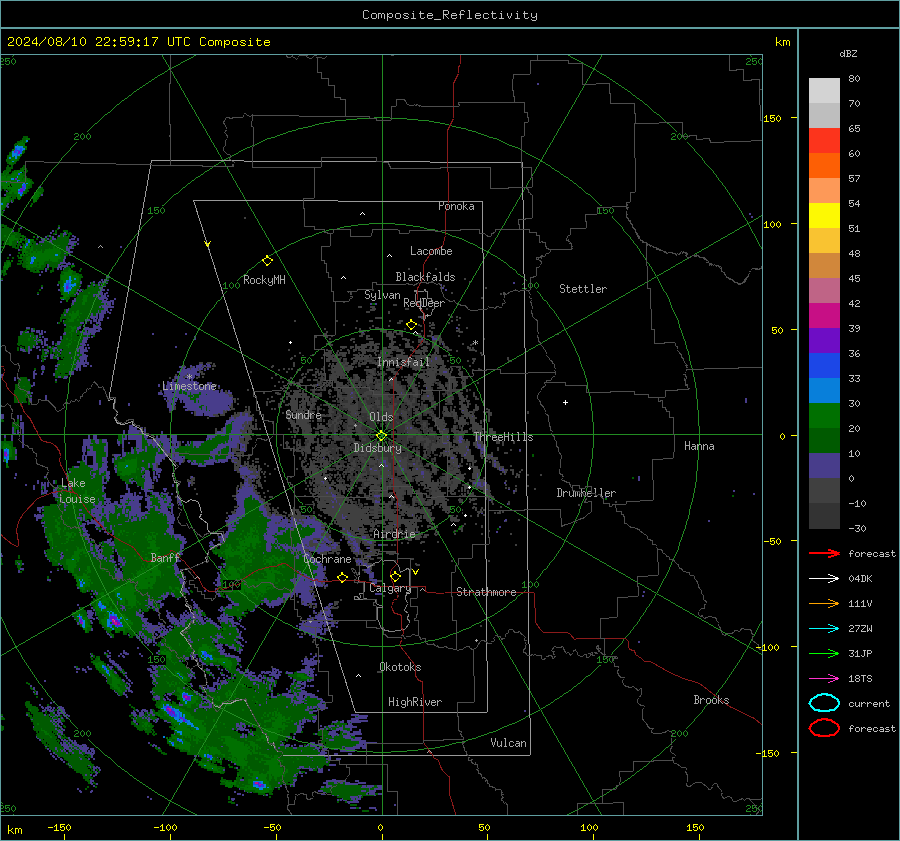Click the yellow 54 dBZ color swatch

click(x=824, y=216)
